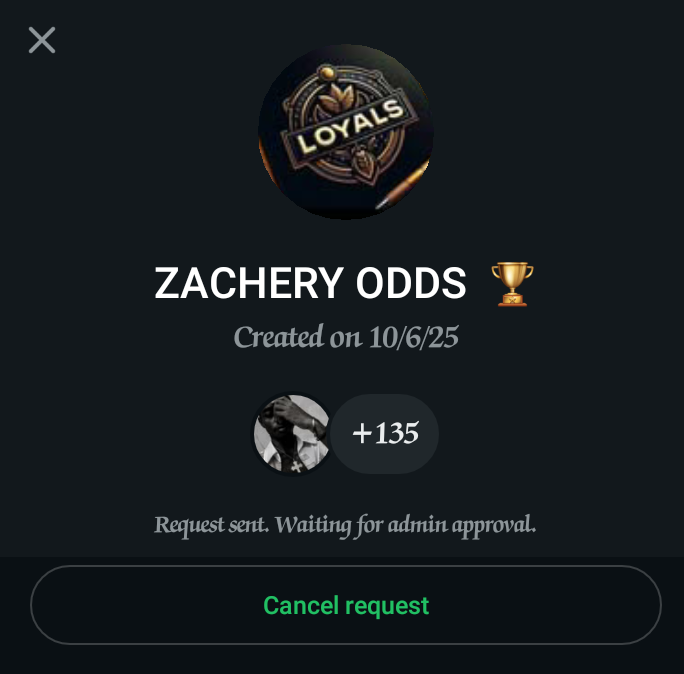
Task: Click the gold ball atop the logo
Action: click(x=326, y=72)
